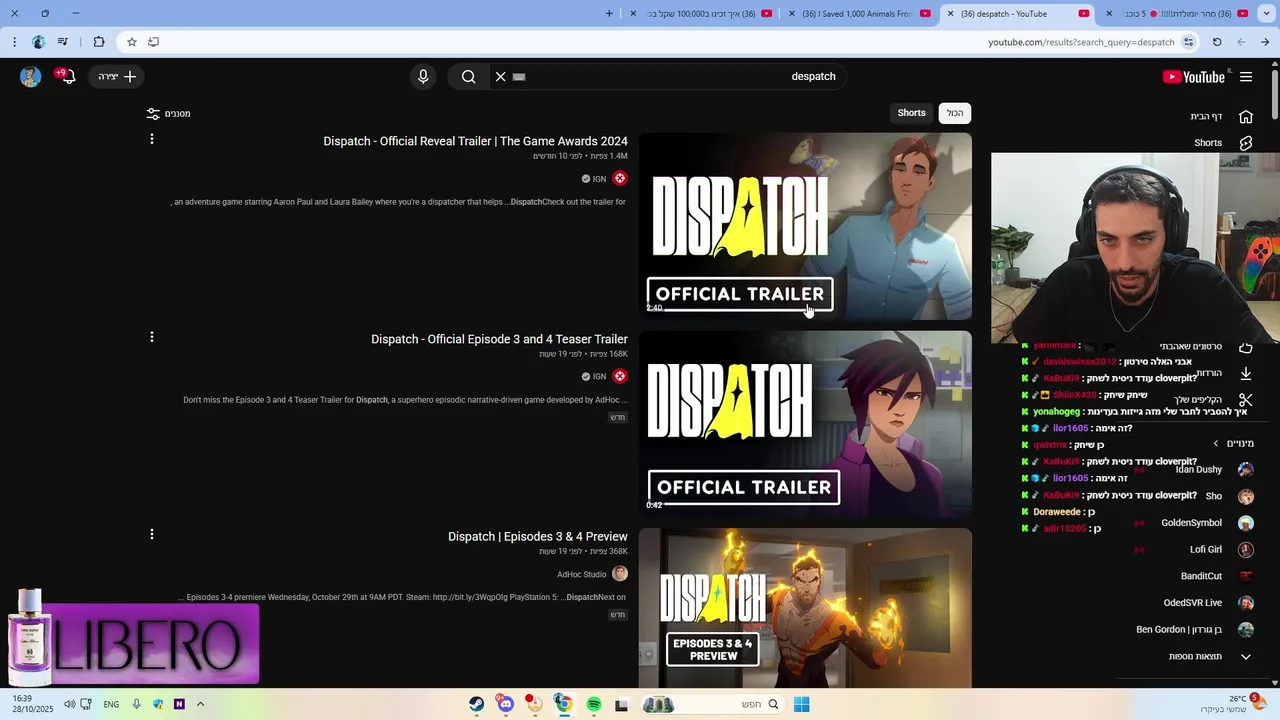Select the Shorts filter chip

911,113
